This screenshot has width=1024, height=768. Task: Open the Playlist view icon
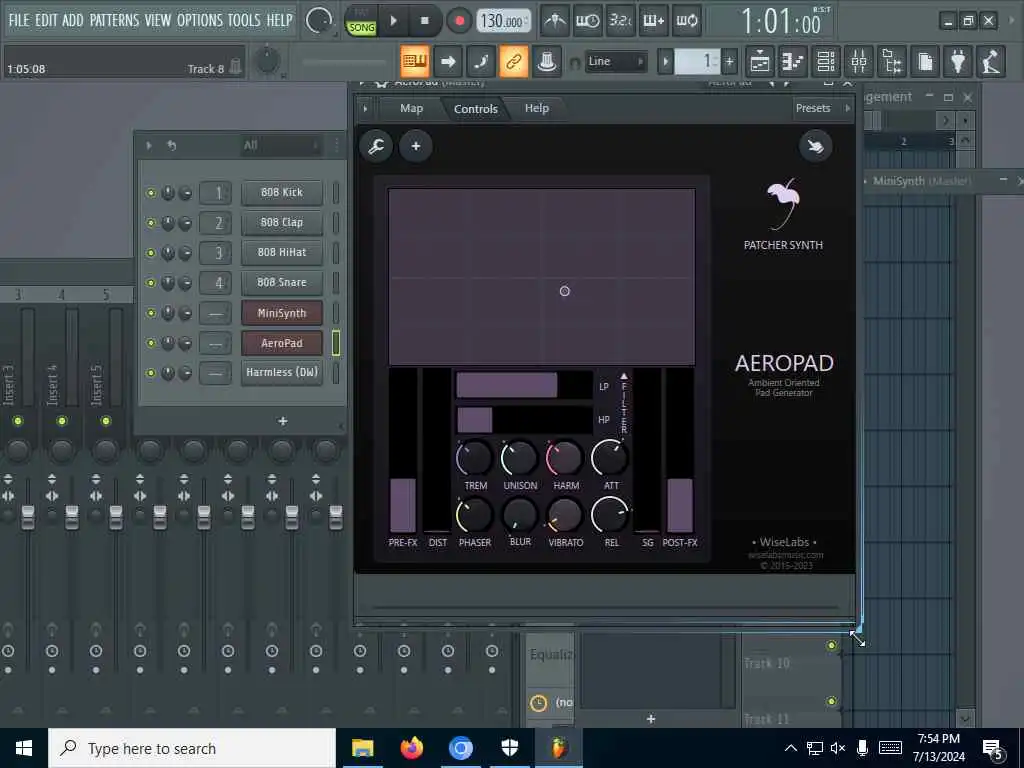(760, 61)
